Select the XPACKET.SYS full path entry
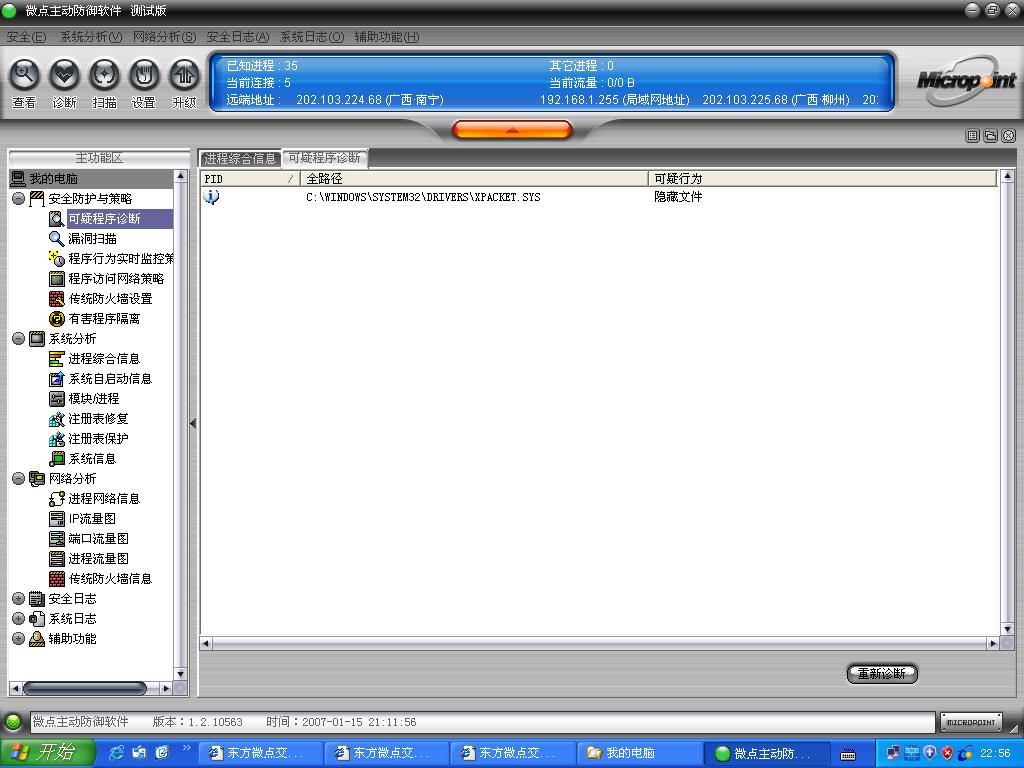The image size is (1024, 768). (423, 197)
